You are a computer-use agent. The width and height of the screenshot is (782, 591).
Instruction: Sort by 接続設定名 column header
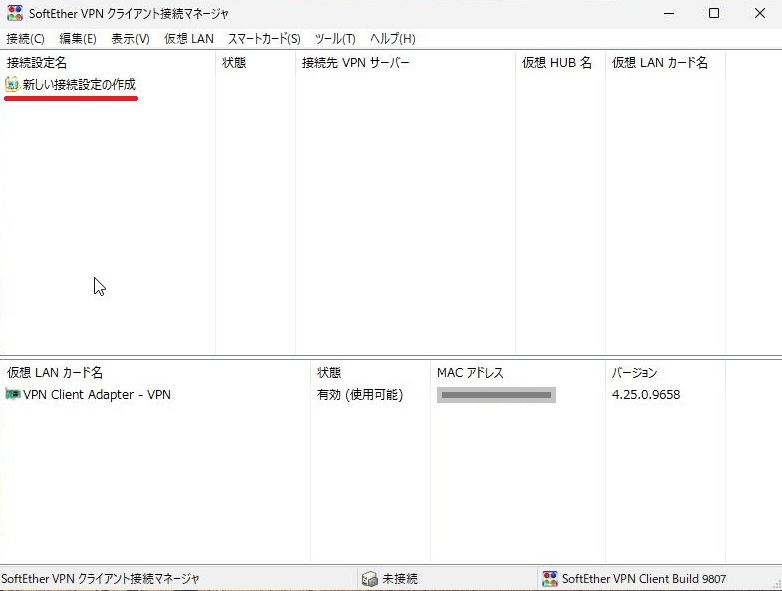click(109, 63)
